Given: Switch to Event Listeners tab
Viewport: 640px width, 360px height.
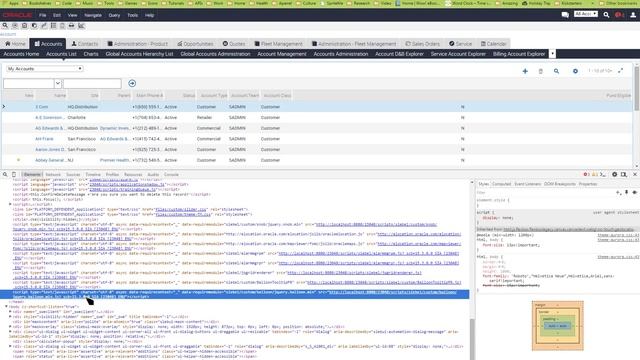Looking at the screenshot, I should click(527, 184).
